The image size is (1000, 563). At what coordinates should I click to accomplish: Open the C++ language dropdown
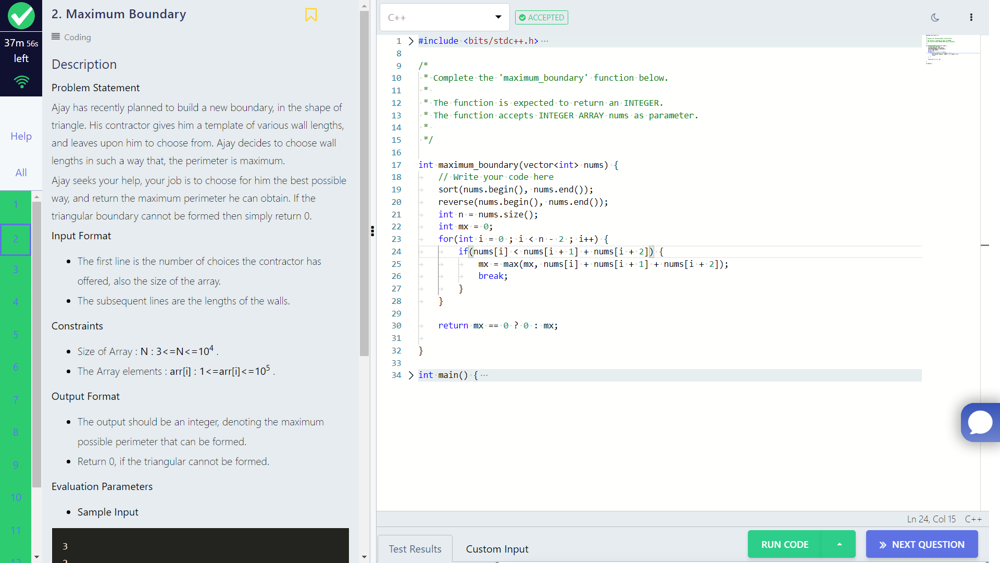(x=445, y=17)
